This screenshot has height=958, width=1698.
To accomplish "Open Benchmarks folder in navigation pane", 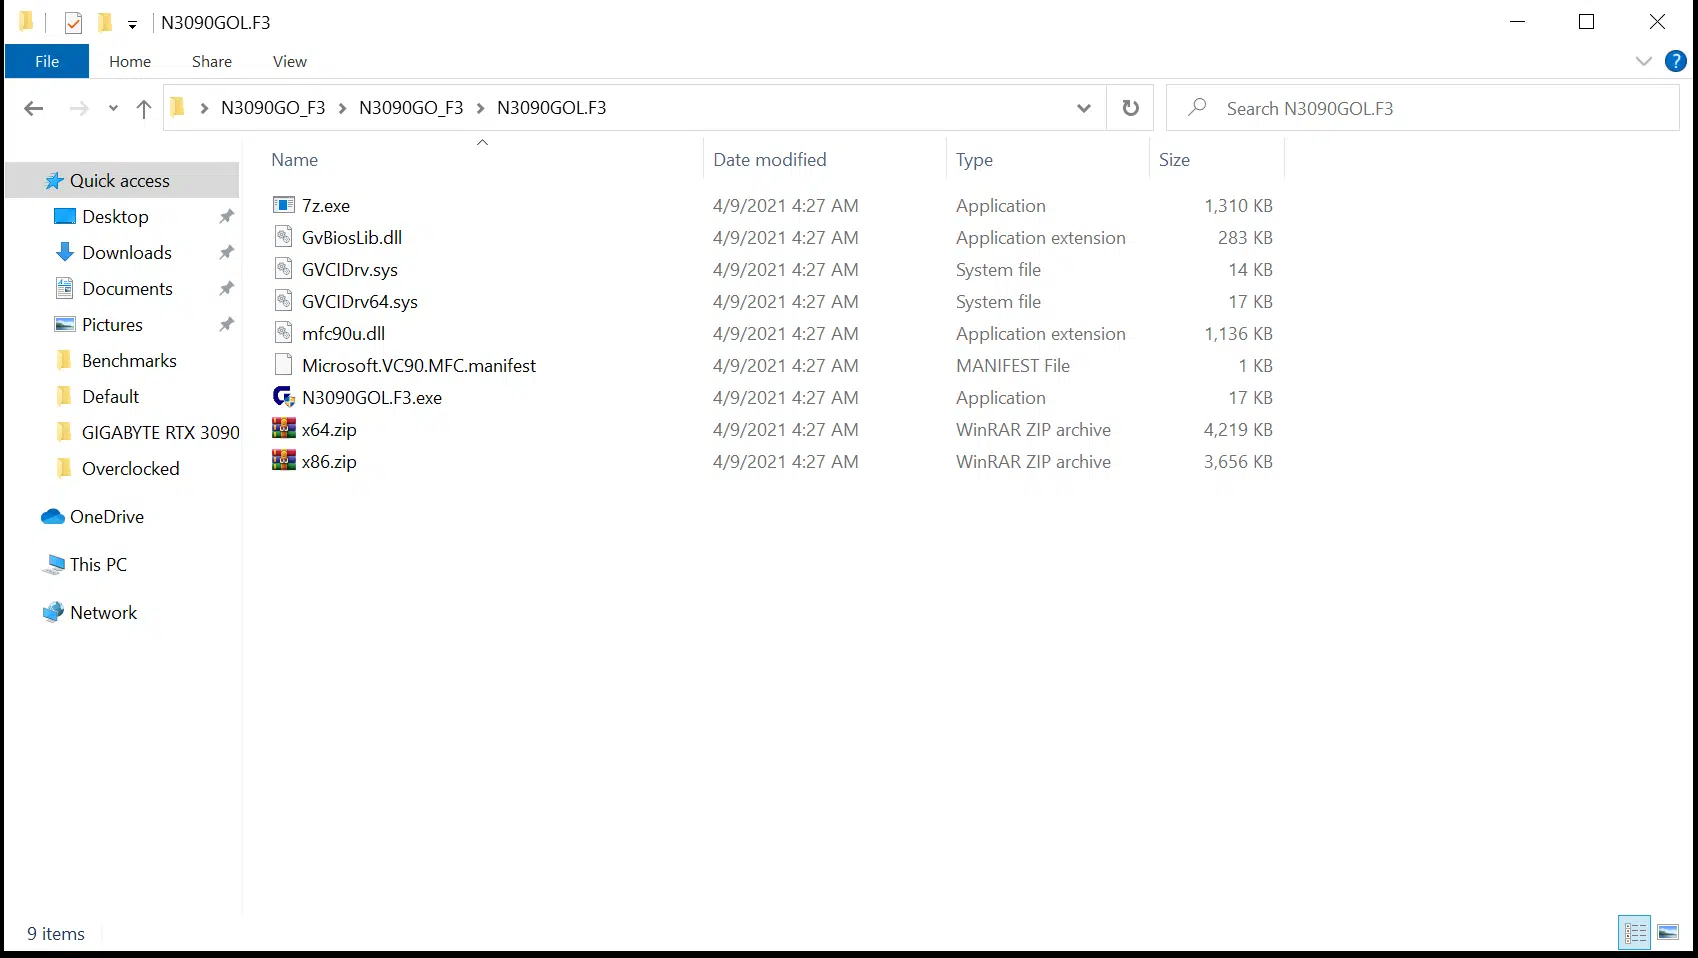I will pos(129,361).
